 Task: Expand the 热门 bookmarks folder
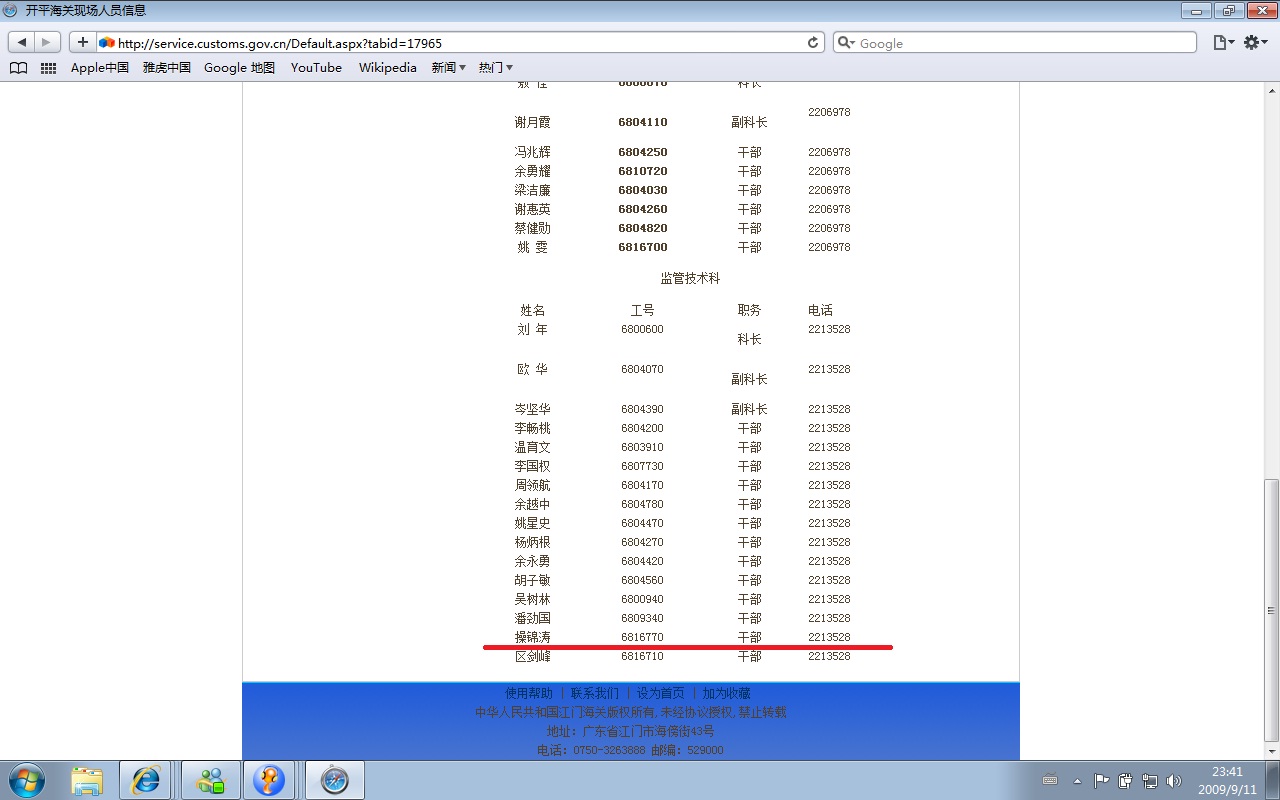pyautogui.click(x=495, y=68)
